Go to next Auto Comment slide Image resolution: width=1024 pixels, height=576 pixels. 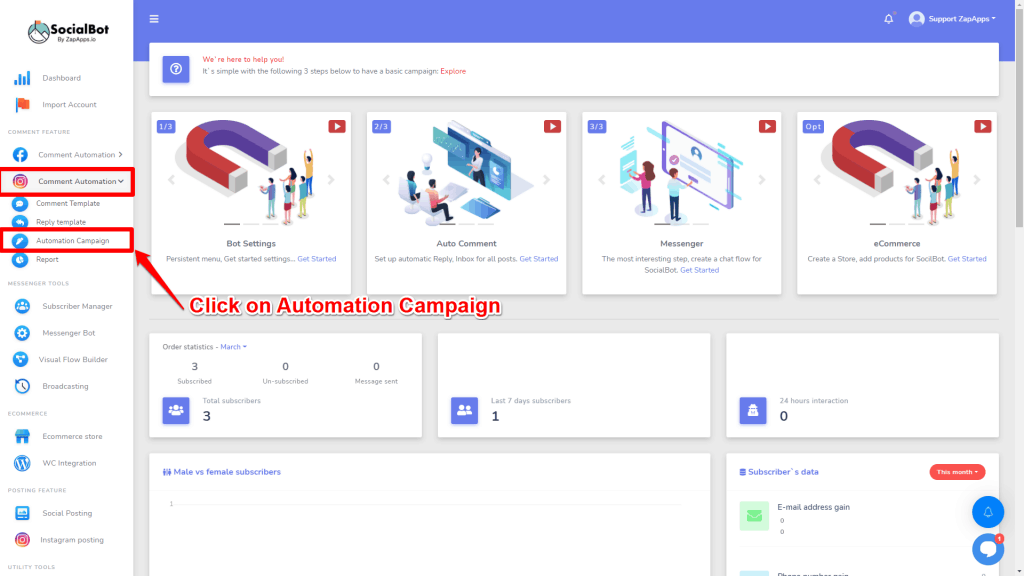pos(547,180)
